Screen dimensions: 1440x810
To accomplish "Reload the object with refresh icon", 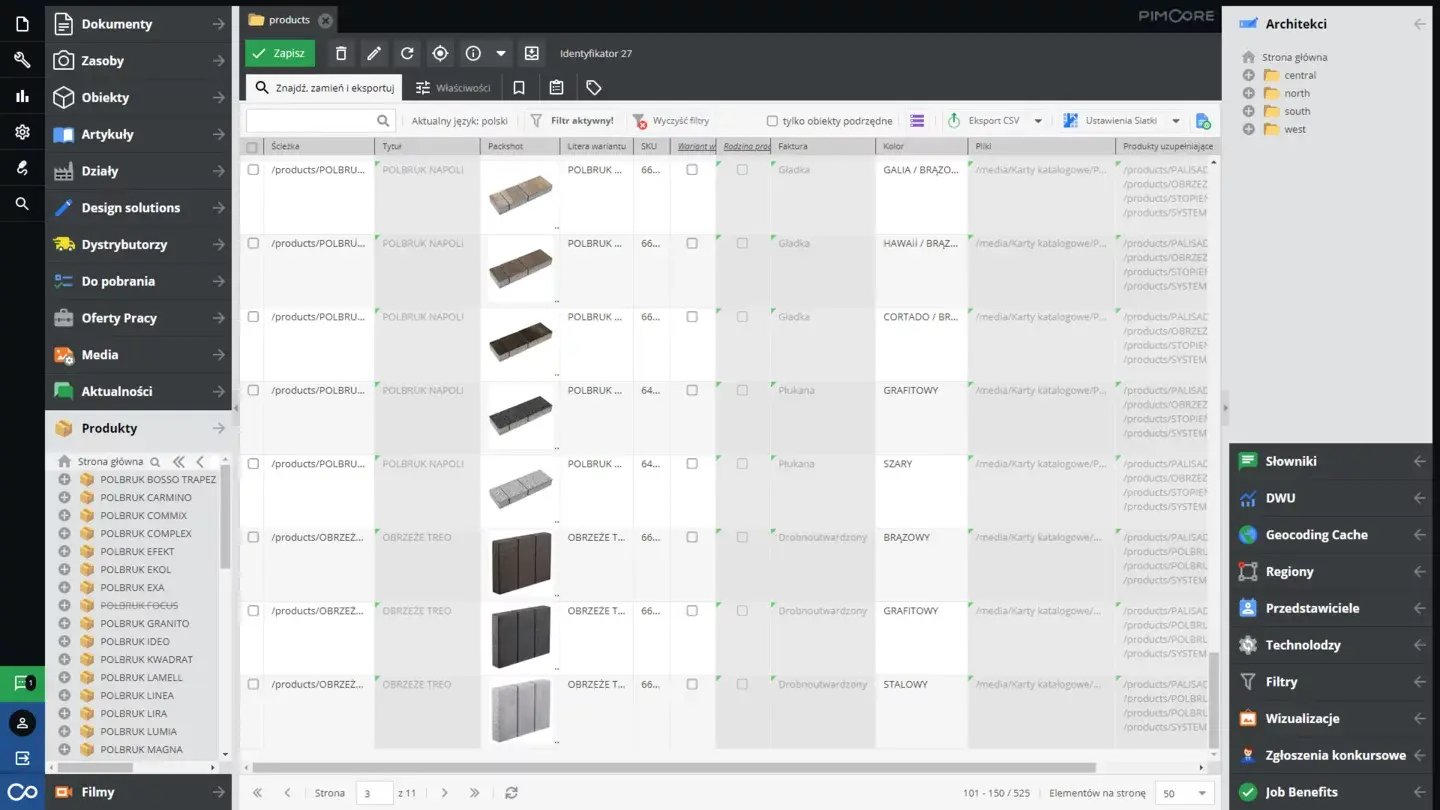I will point(407,54).
